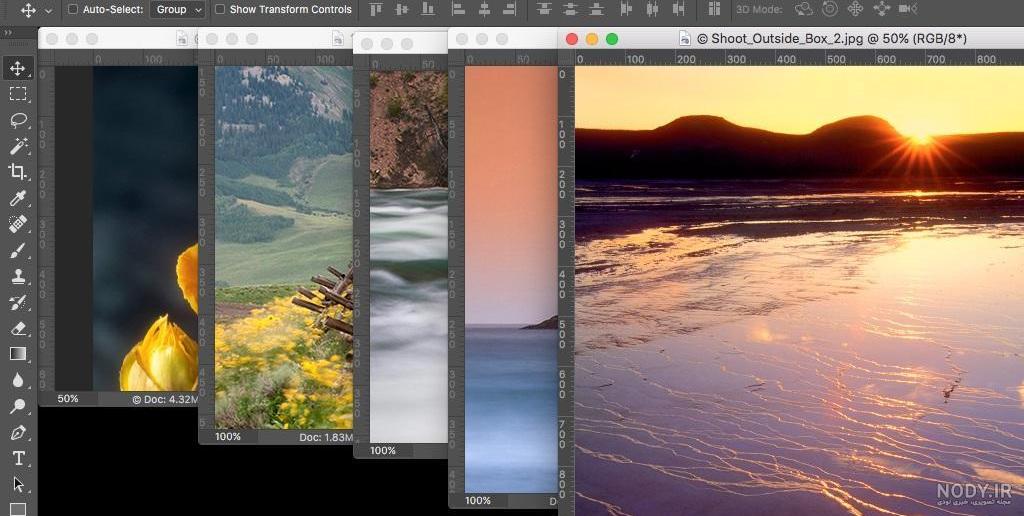1024x516 pixels.
Task: Enable the Auto-Select checkbox
Action: point(72,9)
